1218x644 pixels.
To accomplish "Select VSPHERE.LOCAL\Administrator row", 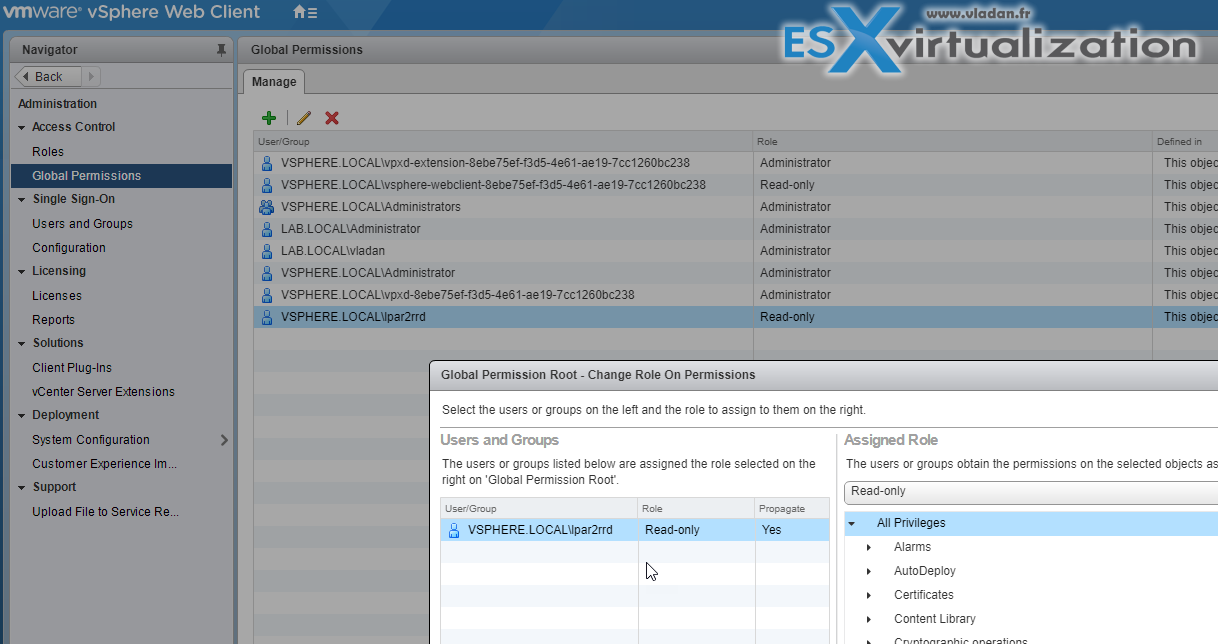I will point(736,273).
